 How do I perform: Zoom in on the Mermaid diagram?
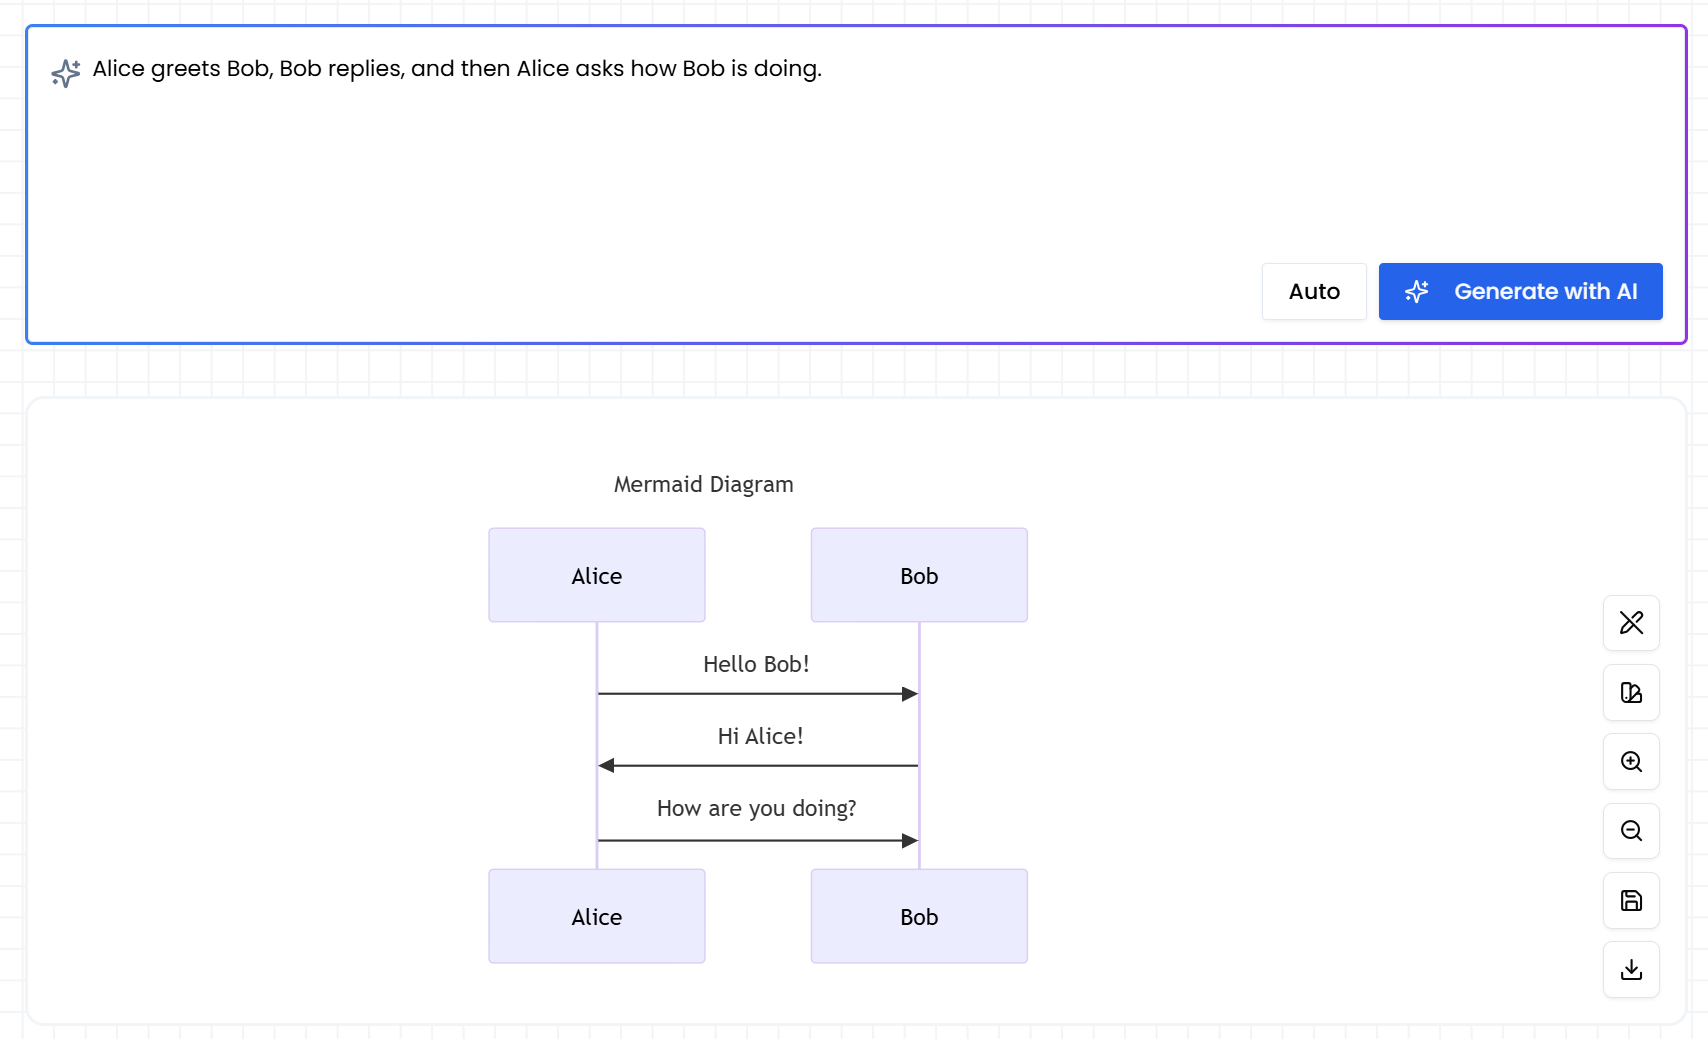pyautogui.click(x=1631, y=761)
